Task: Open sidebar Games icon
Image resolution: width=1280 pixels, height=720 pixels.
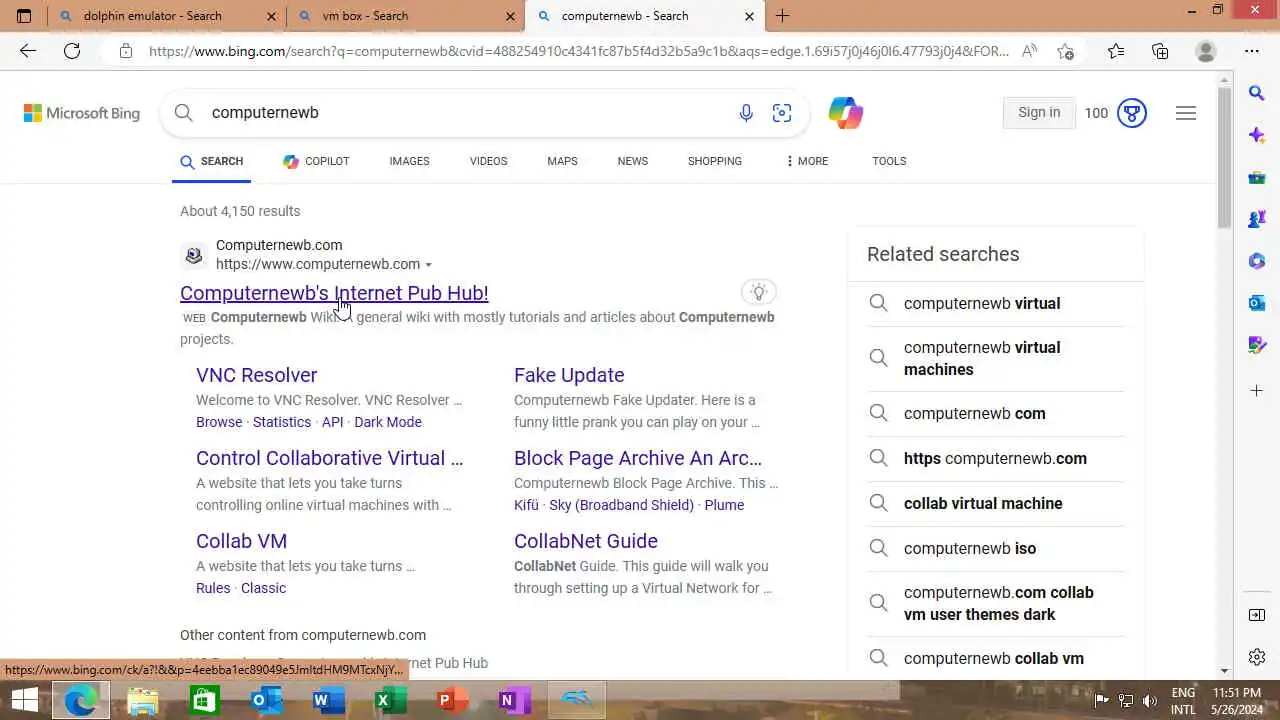Action: pyautogui.click(x=1257, y=219)
